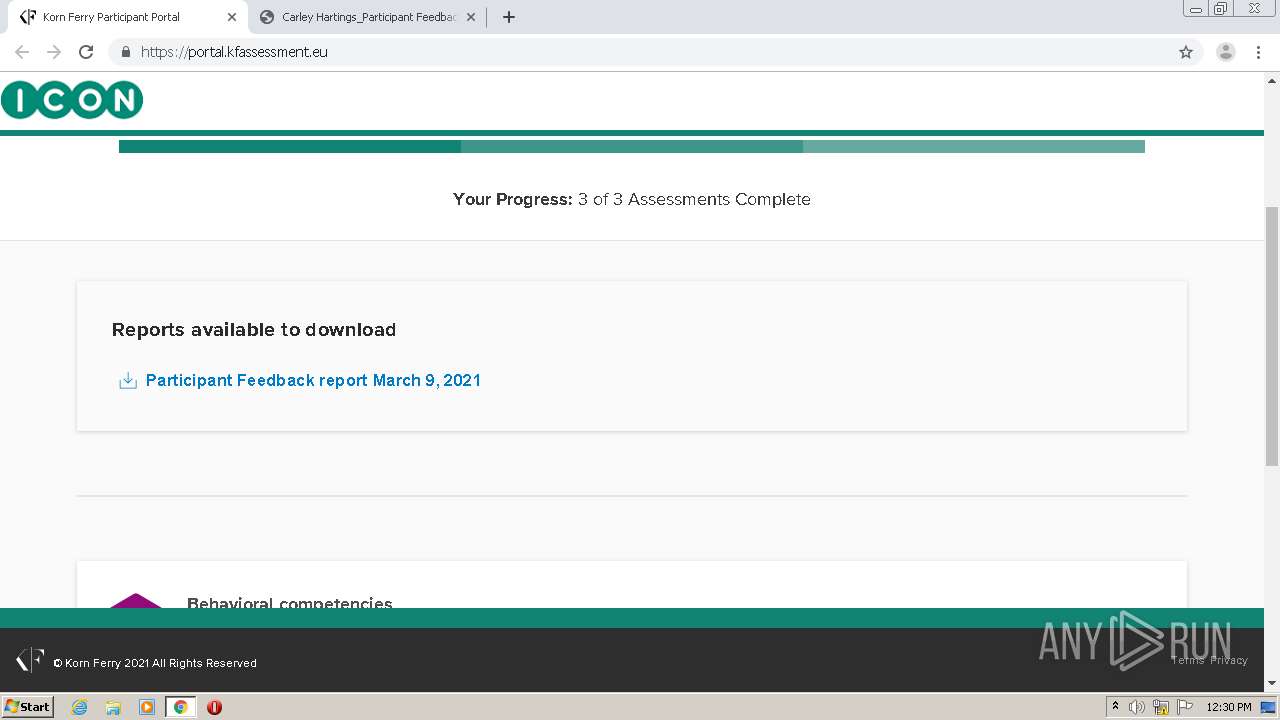Focus the address bar showing portal.kfassessment.eu
The width and height of the screenshot is (1280, 720).
[x=640, y=52]
